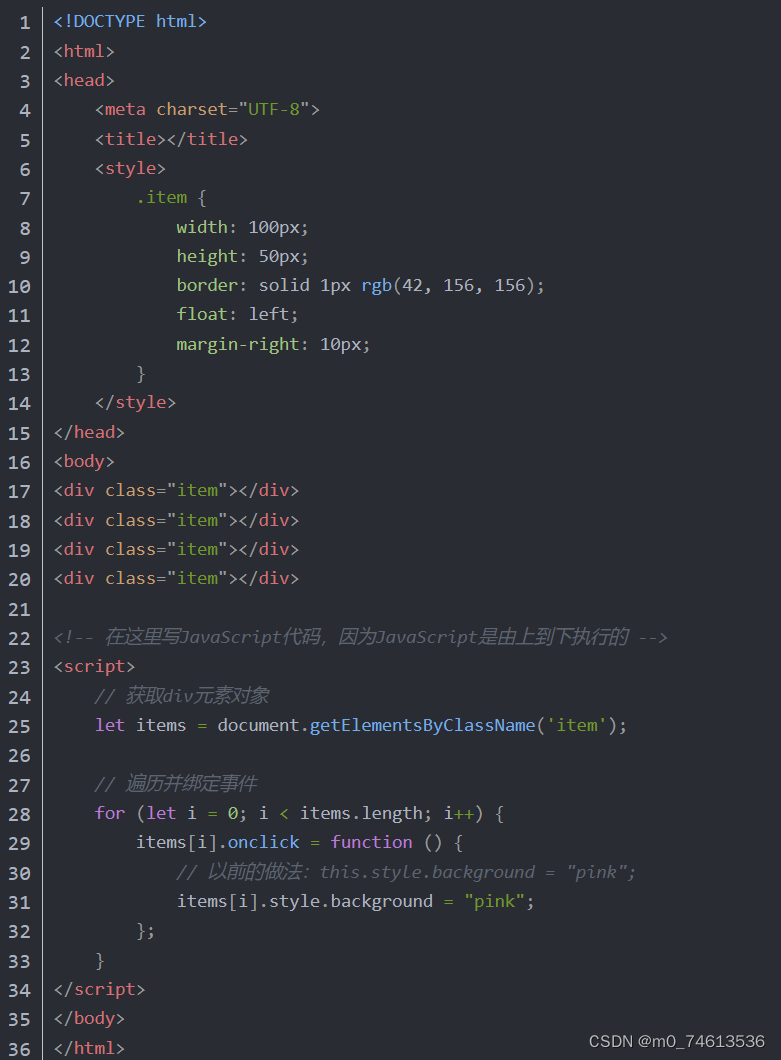Click the closing script tag

click(99, 989)
